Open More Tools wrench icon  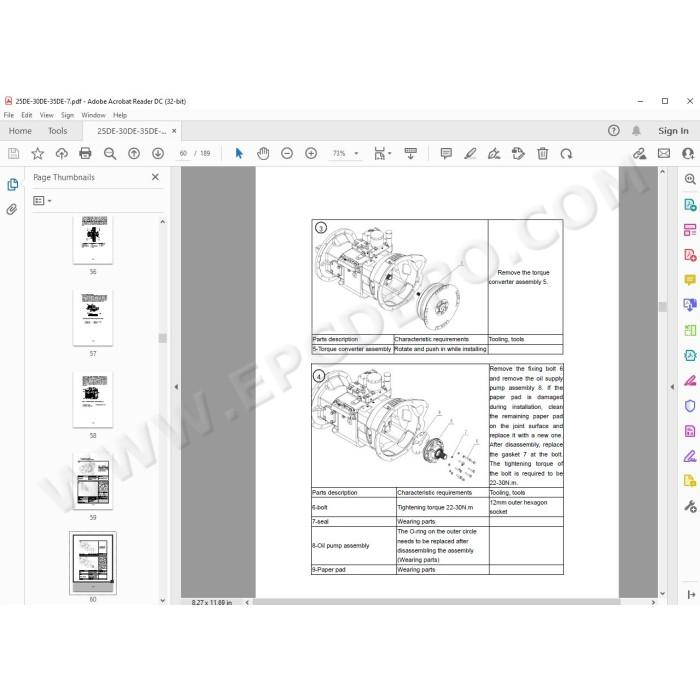(690, 506)
